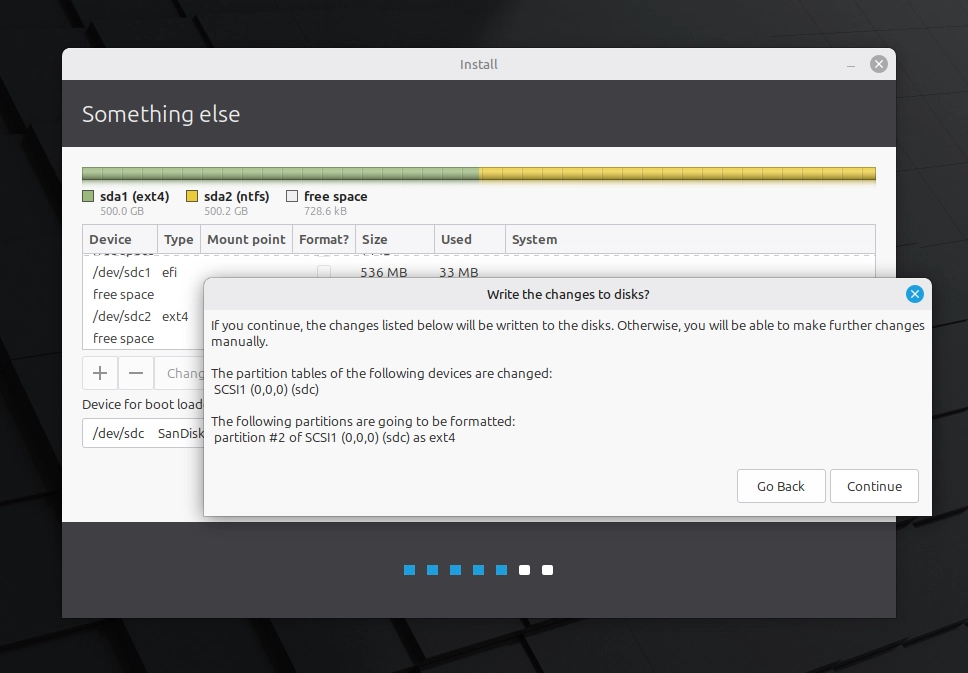Click the white free space legend square

click(292, 196)
